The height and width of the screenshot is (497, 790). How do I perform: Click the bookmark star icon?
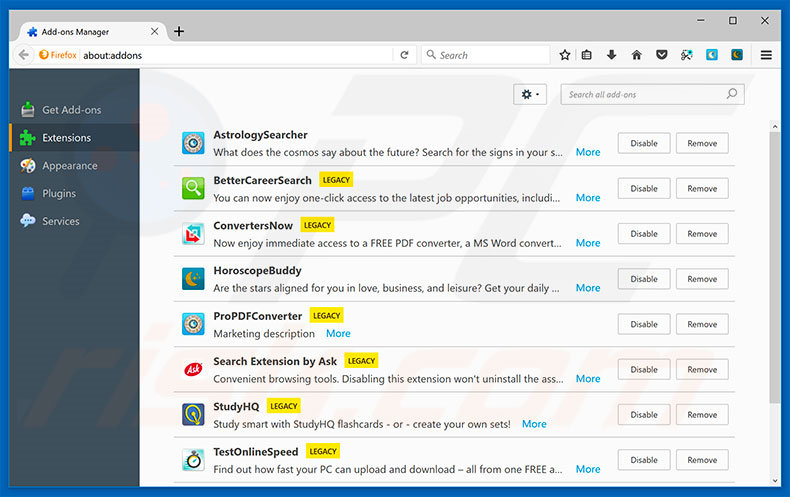(x=565, y=55)
